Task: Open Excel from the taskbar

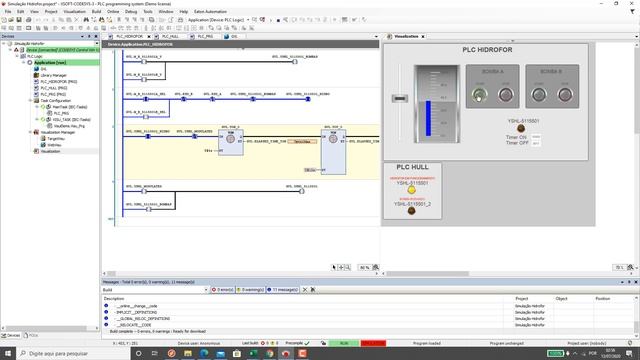Action: (x=253, y=353)
